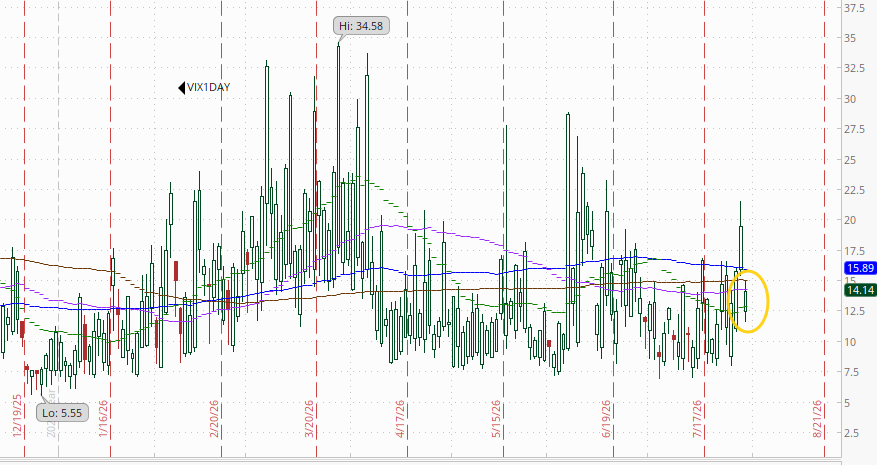
Task: Click the 4/17/26 expiration date marker
Action: 400,419
